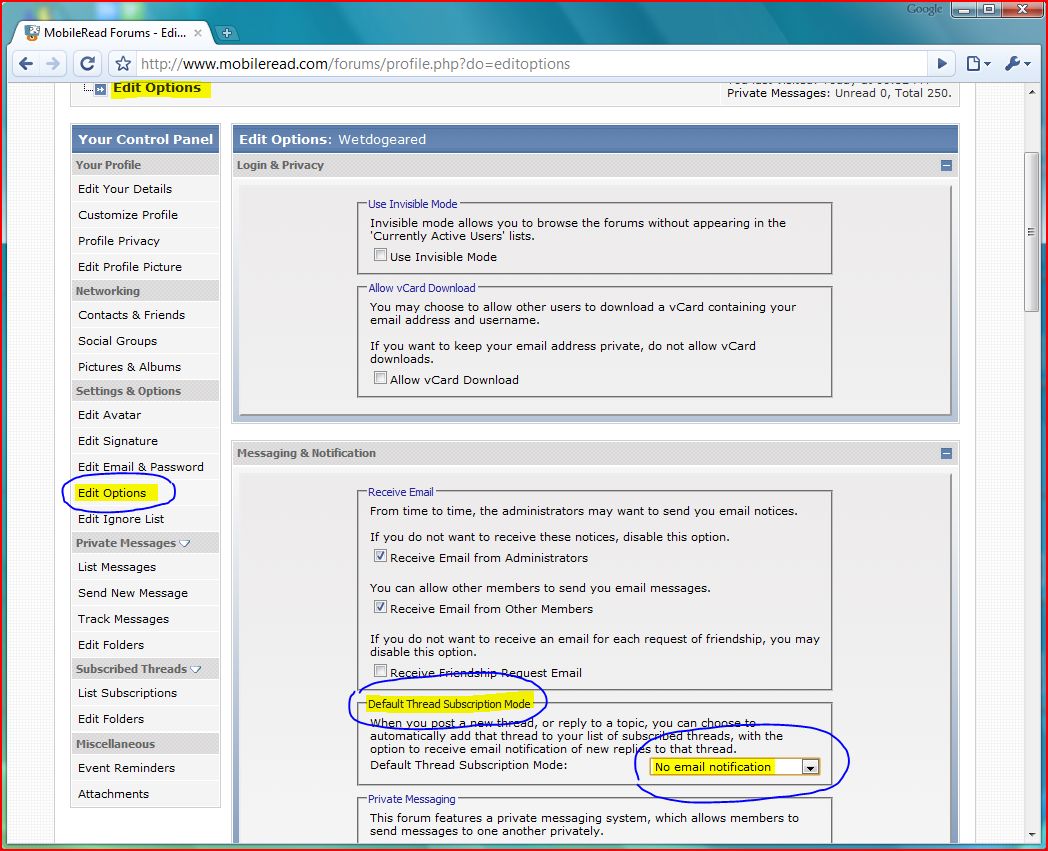Screen dimensions: 1048x851
Task: Open Edit Email & Password
Action: coord(141,467)
